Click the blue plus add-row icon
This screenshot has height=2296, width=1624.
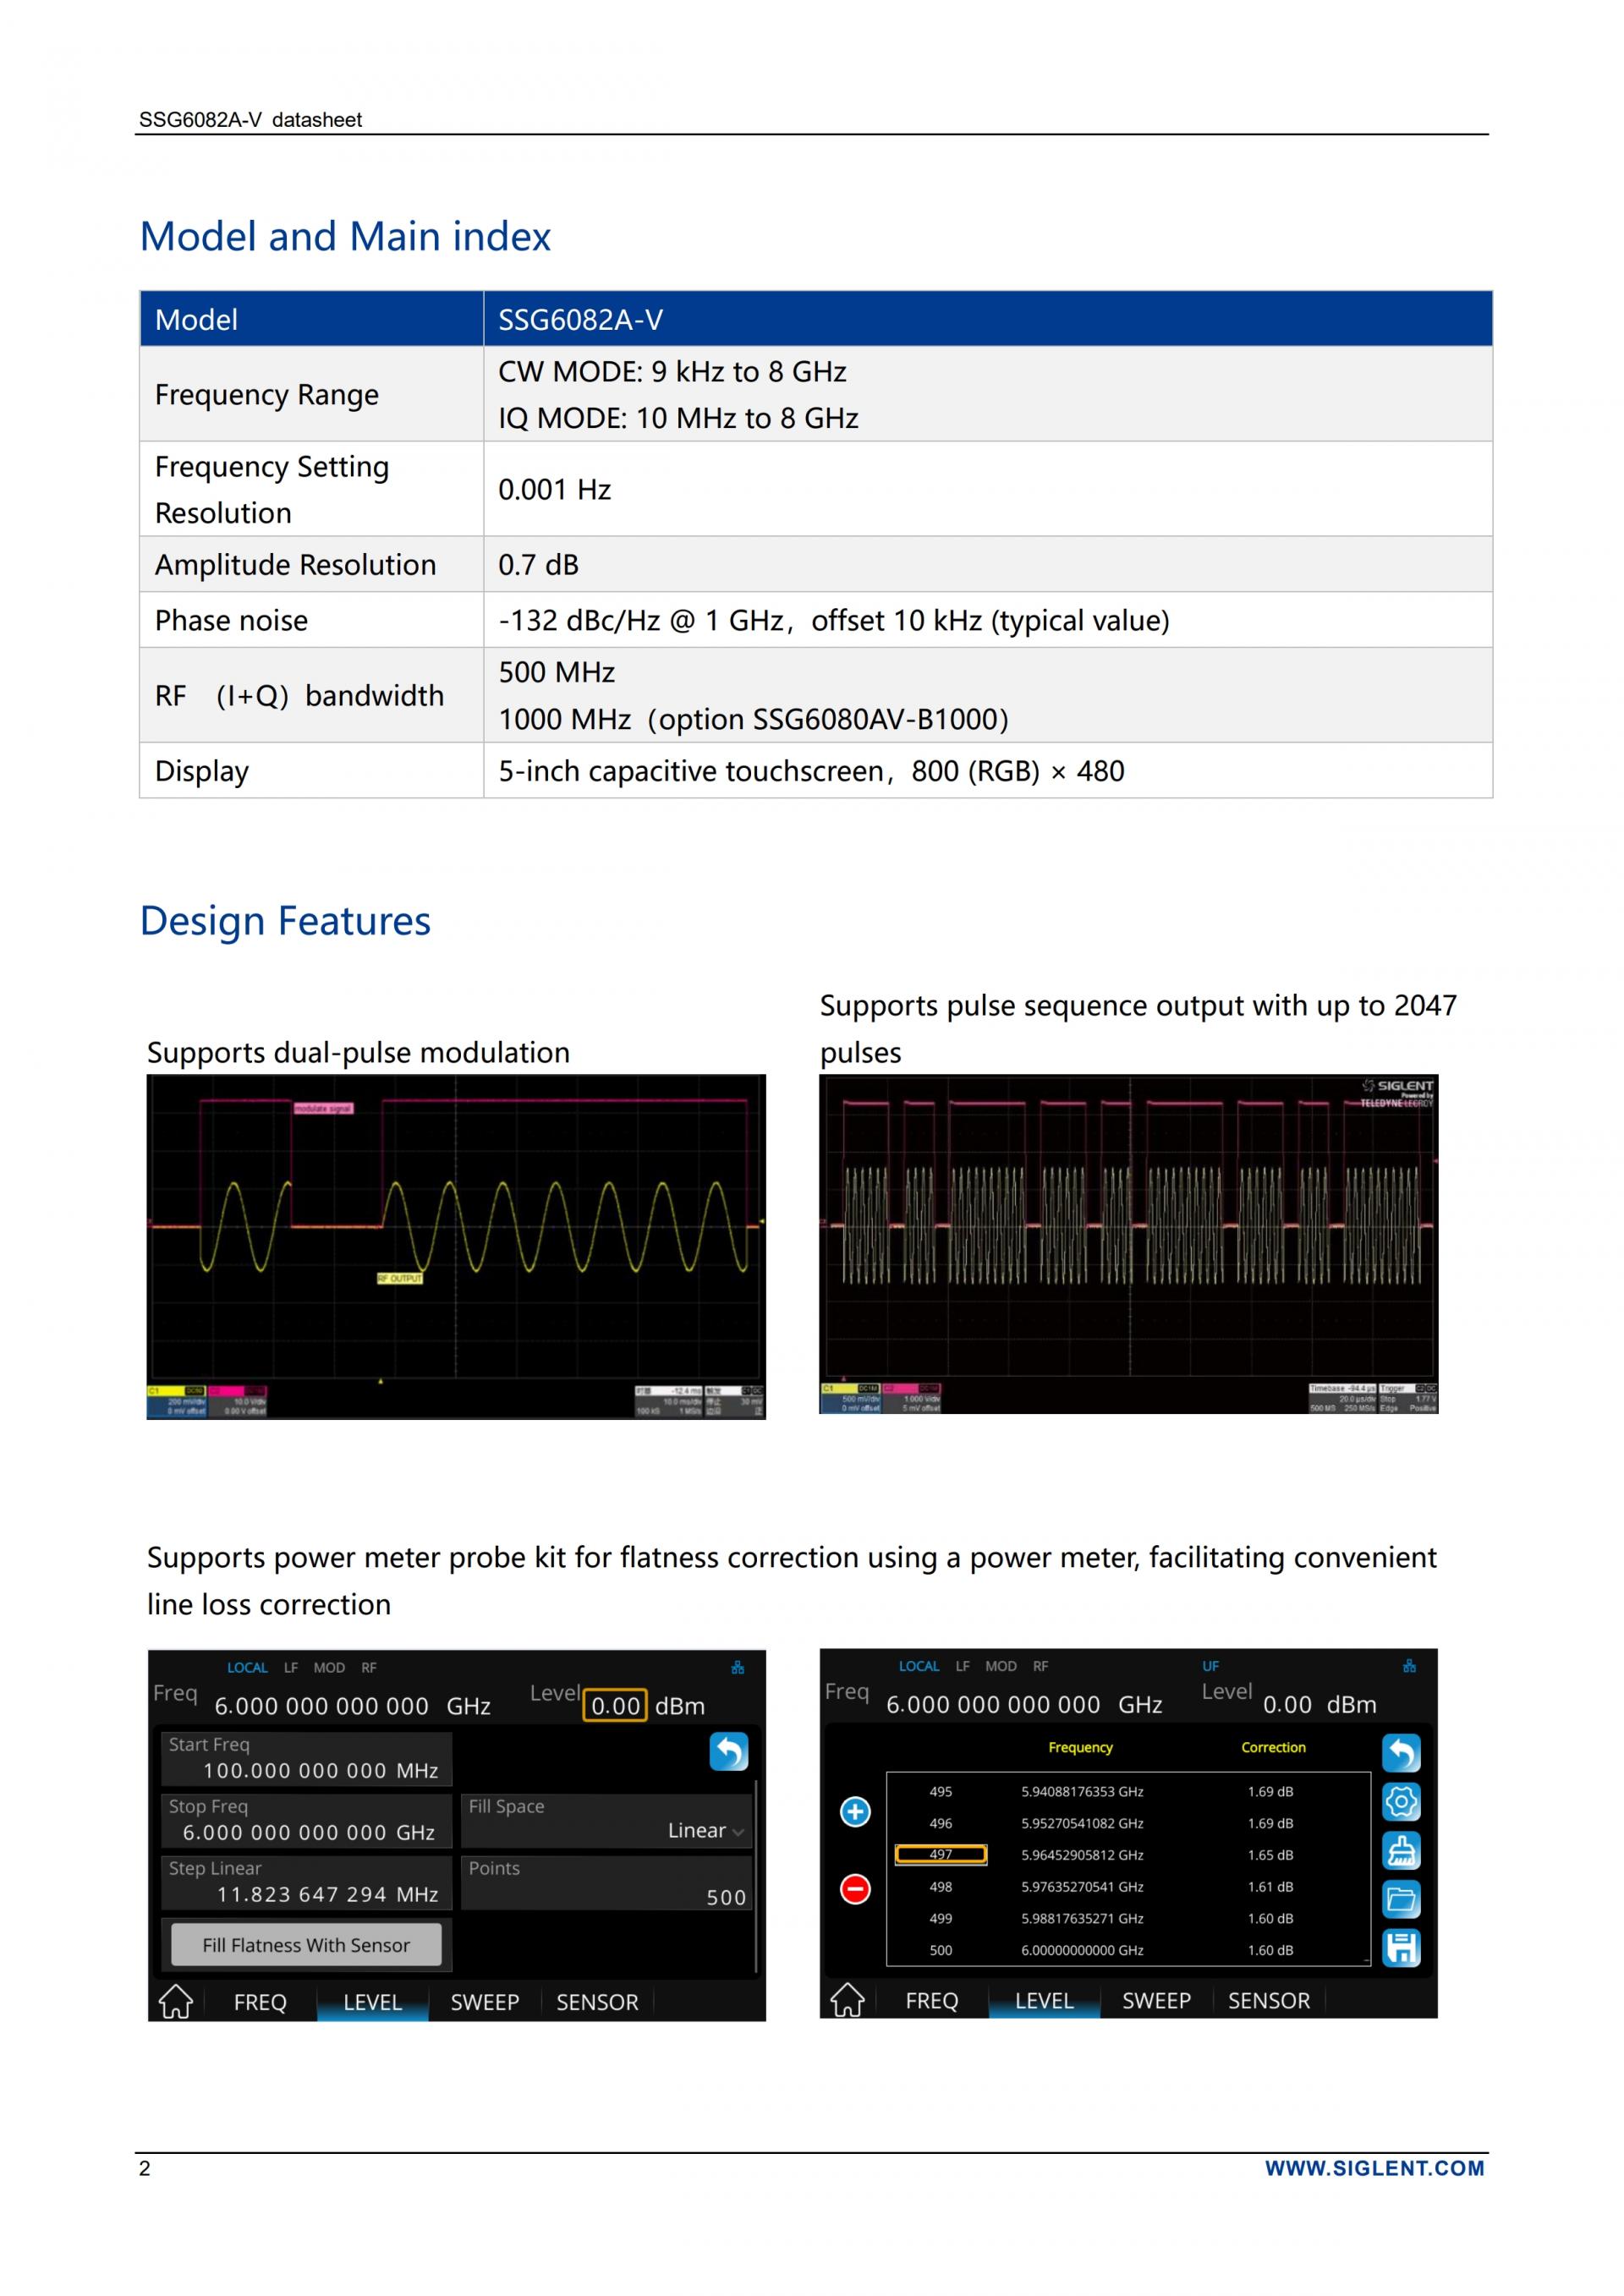855,1811
